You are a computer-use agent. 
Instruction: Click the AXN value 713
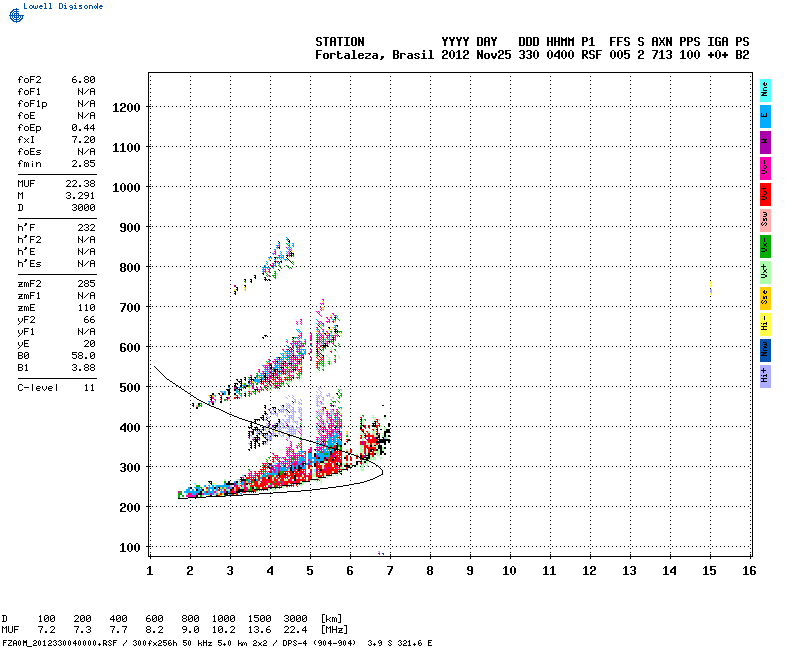661,55
